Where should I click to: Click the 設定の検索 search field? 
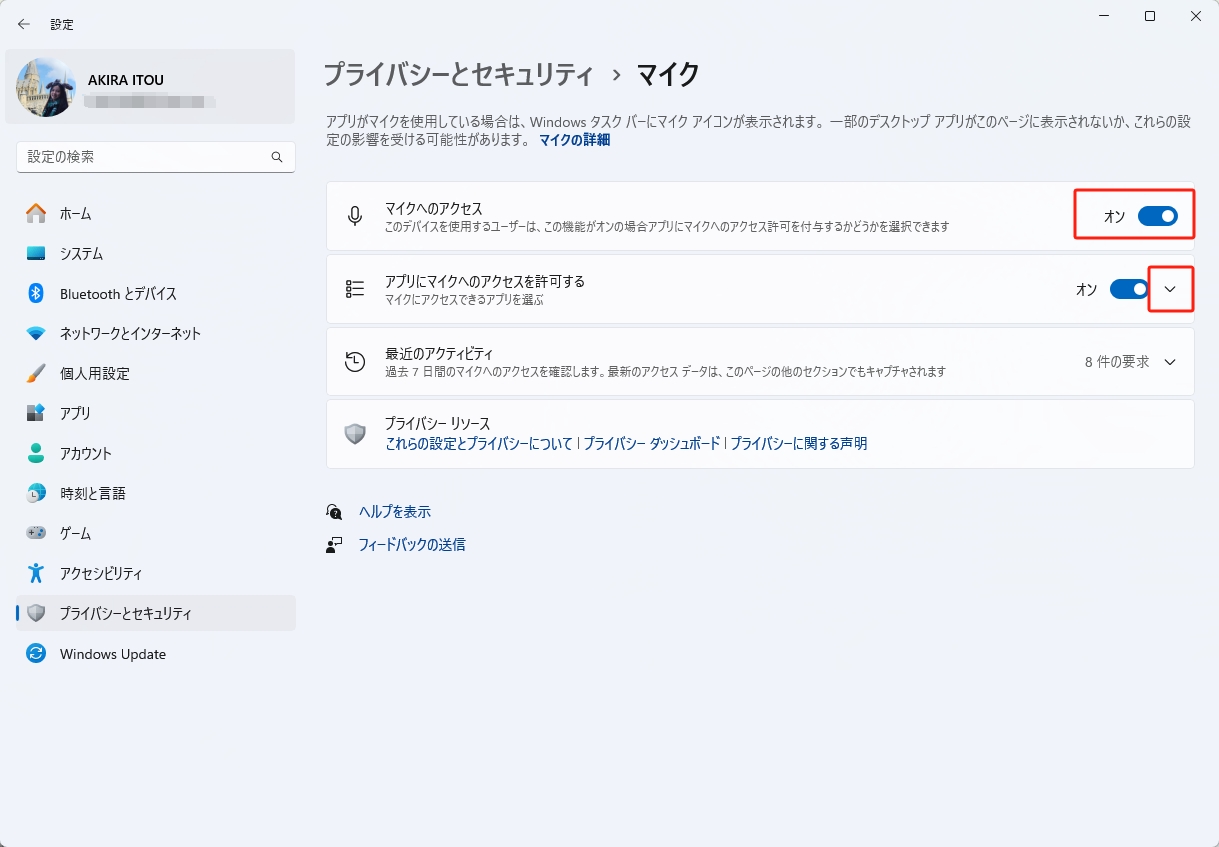tap(150, 157)
